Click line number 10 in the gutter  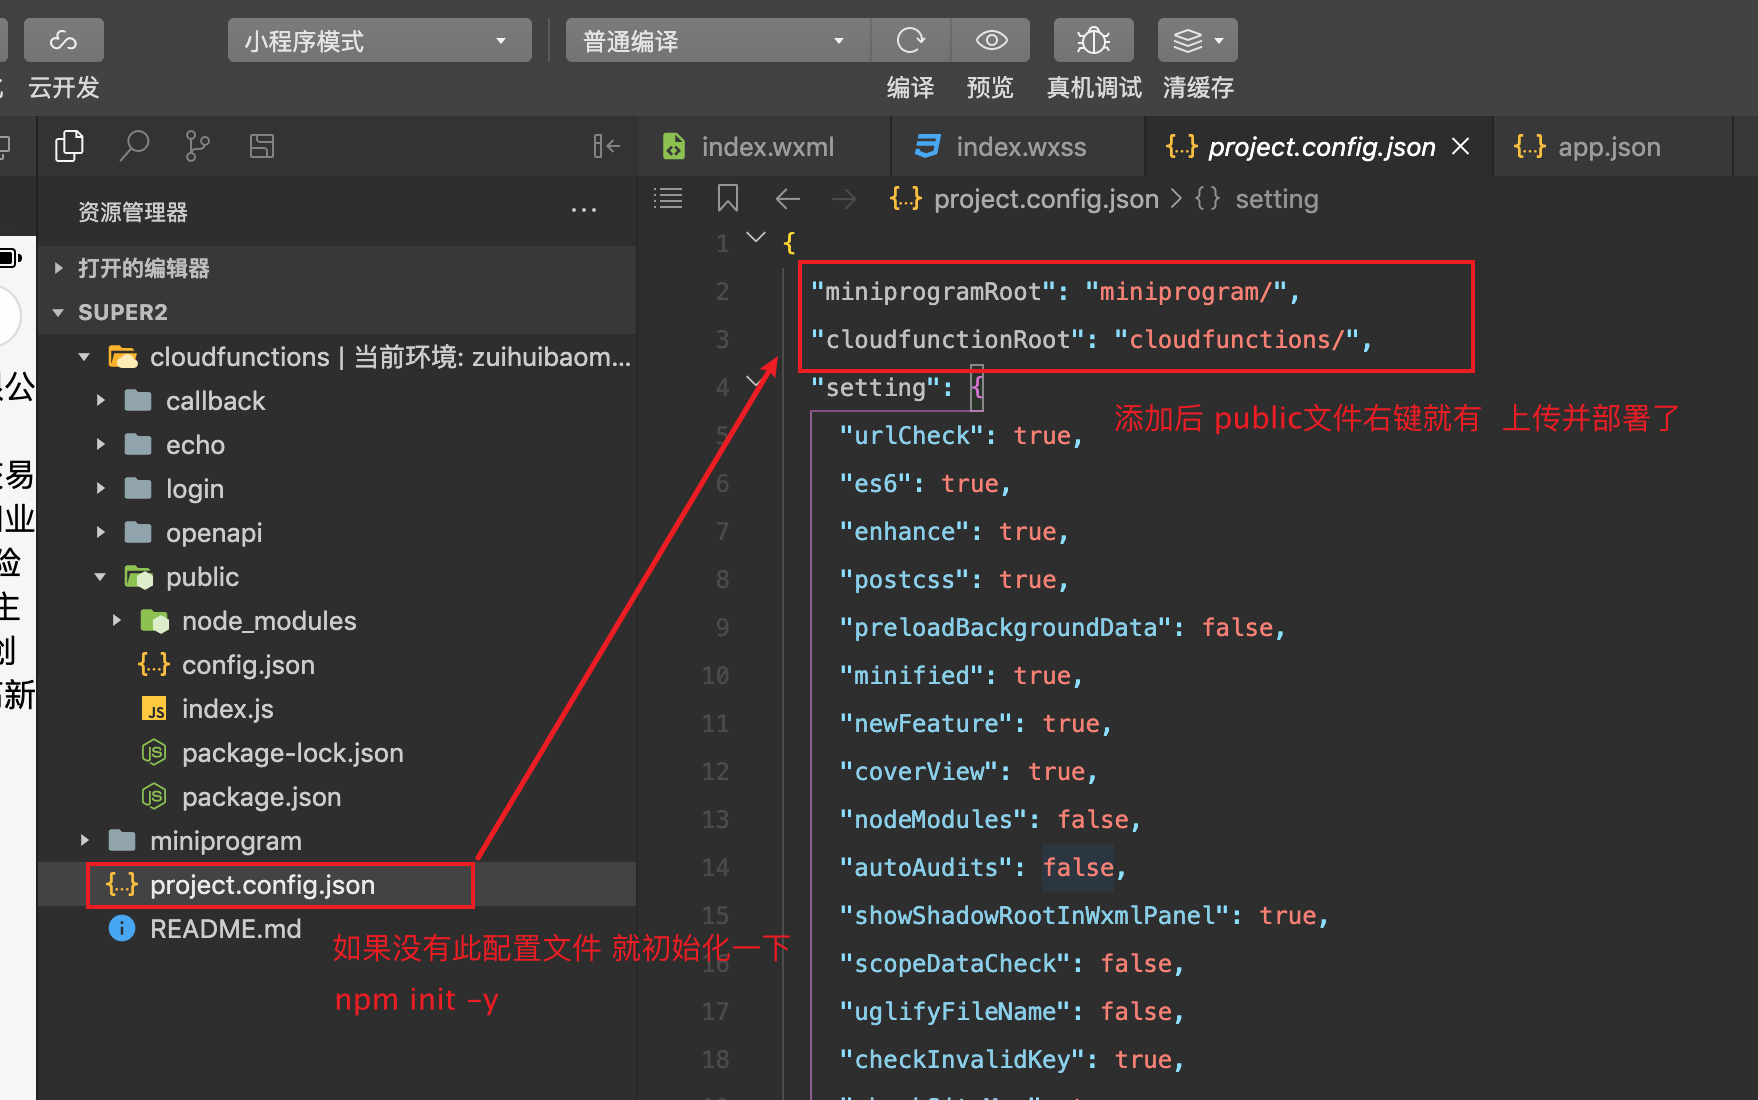coord(715,675)
